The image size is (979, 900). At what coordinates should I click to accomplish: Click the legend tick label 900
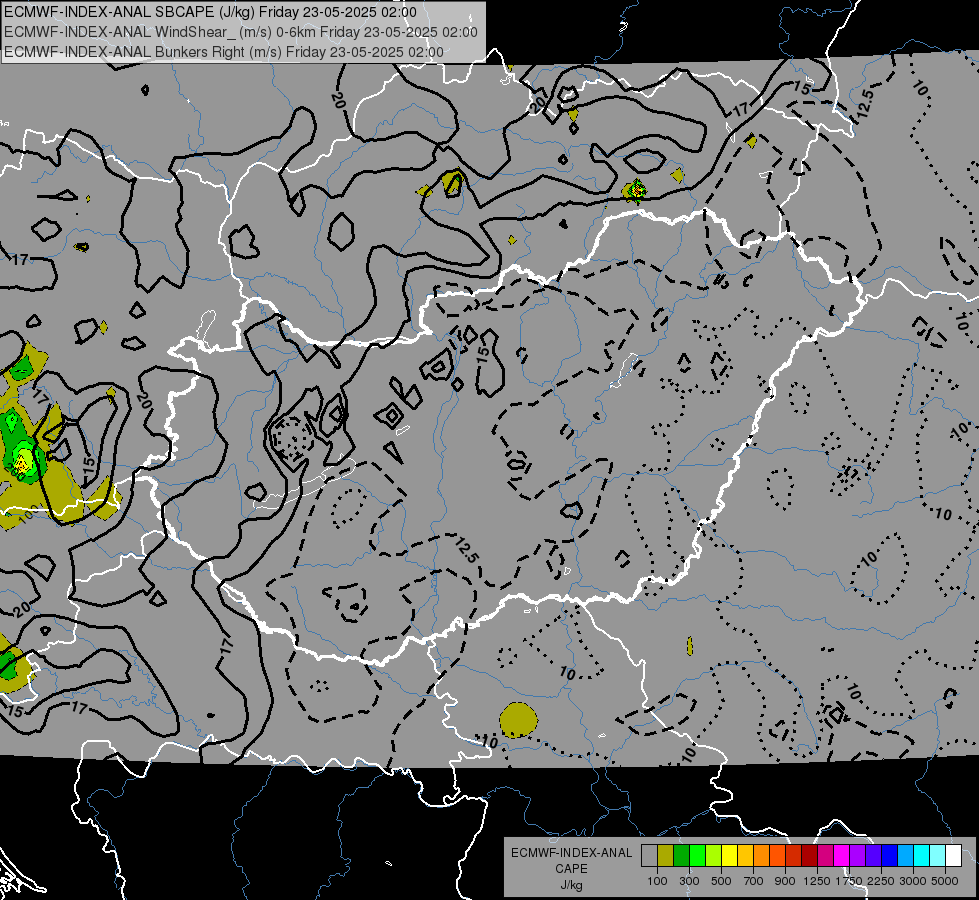pyautogui.click(x=785, y=881)
